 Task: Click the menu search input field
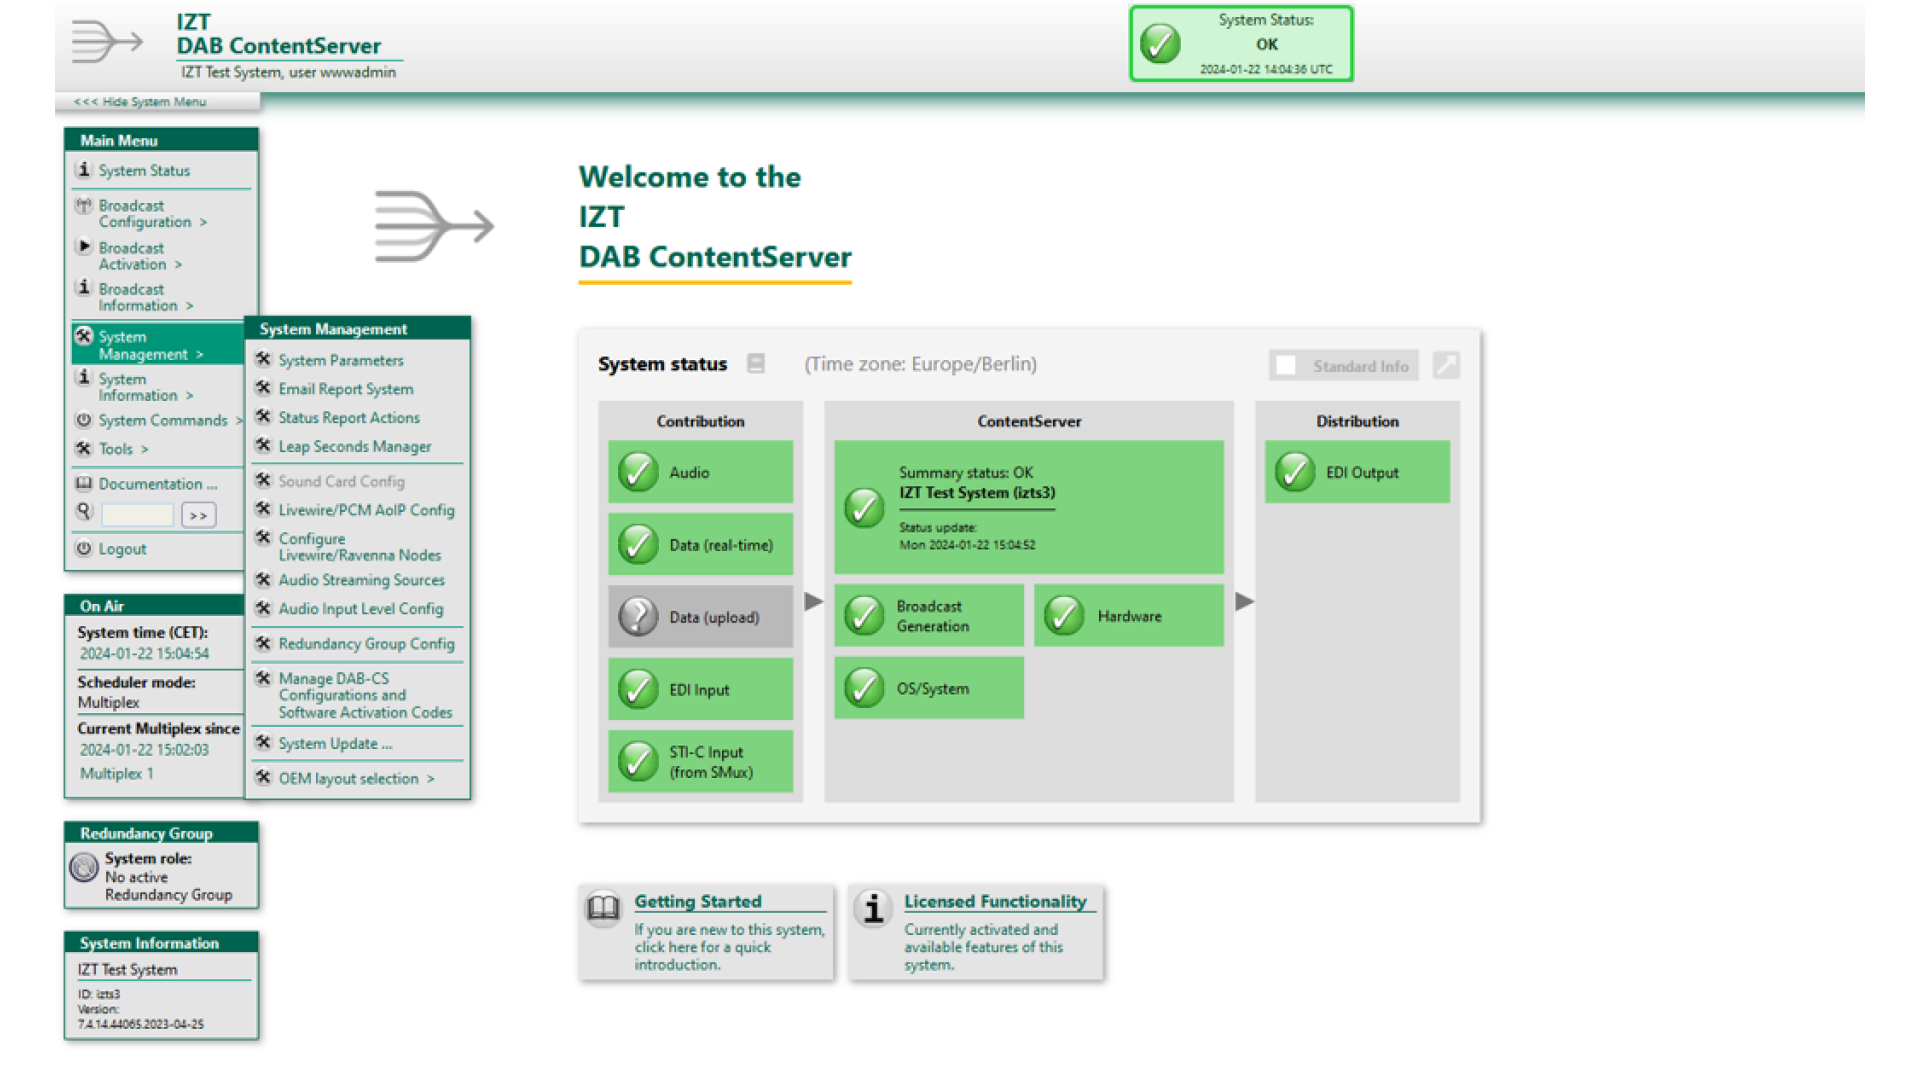click(137, 515)
